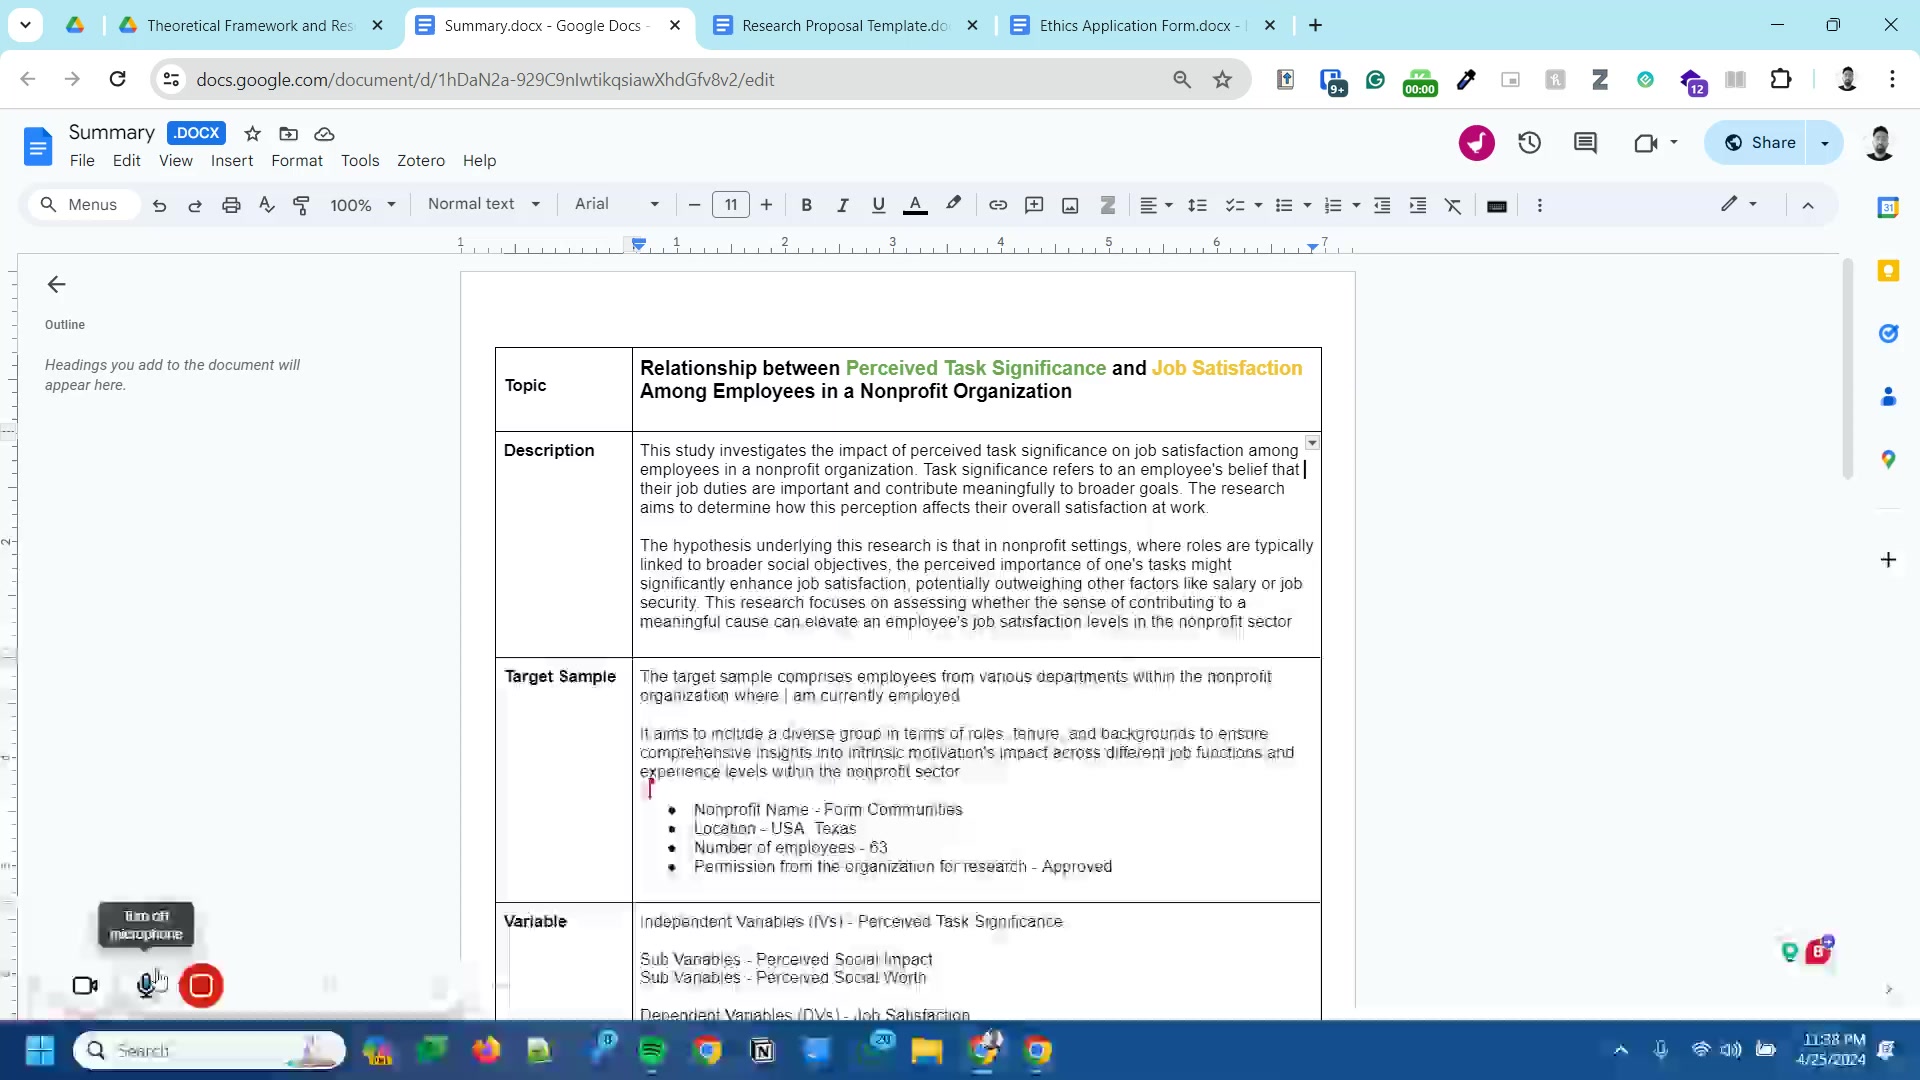Click the font size input field

tap(730, 205)
